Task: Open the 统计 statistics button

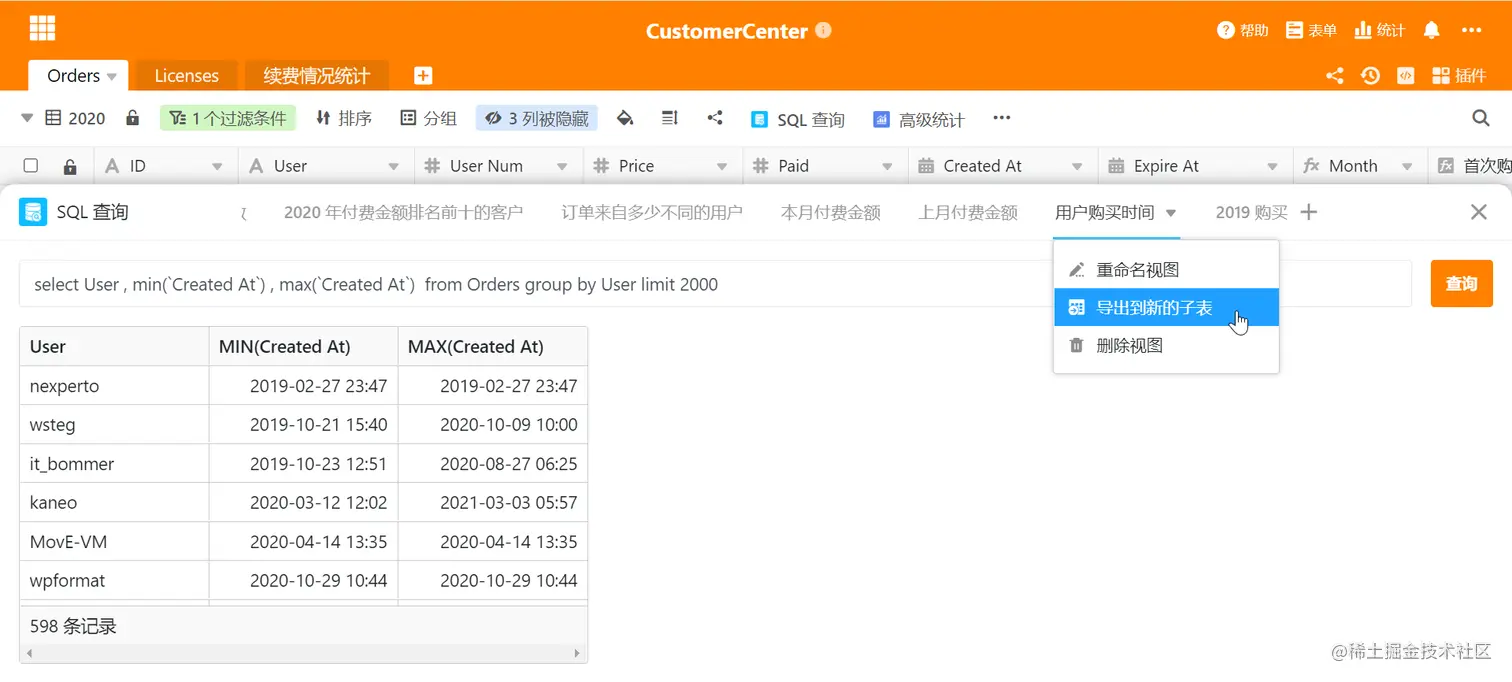Action: [x=1379, y=30]
